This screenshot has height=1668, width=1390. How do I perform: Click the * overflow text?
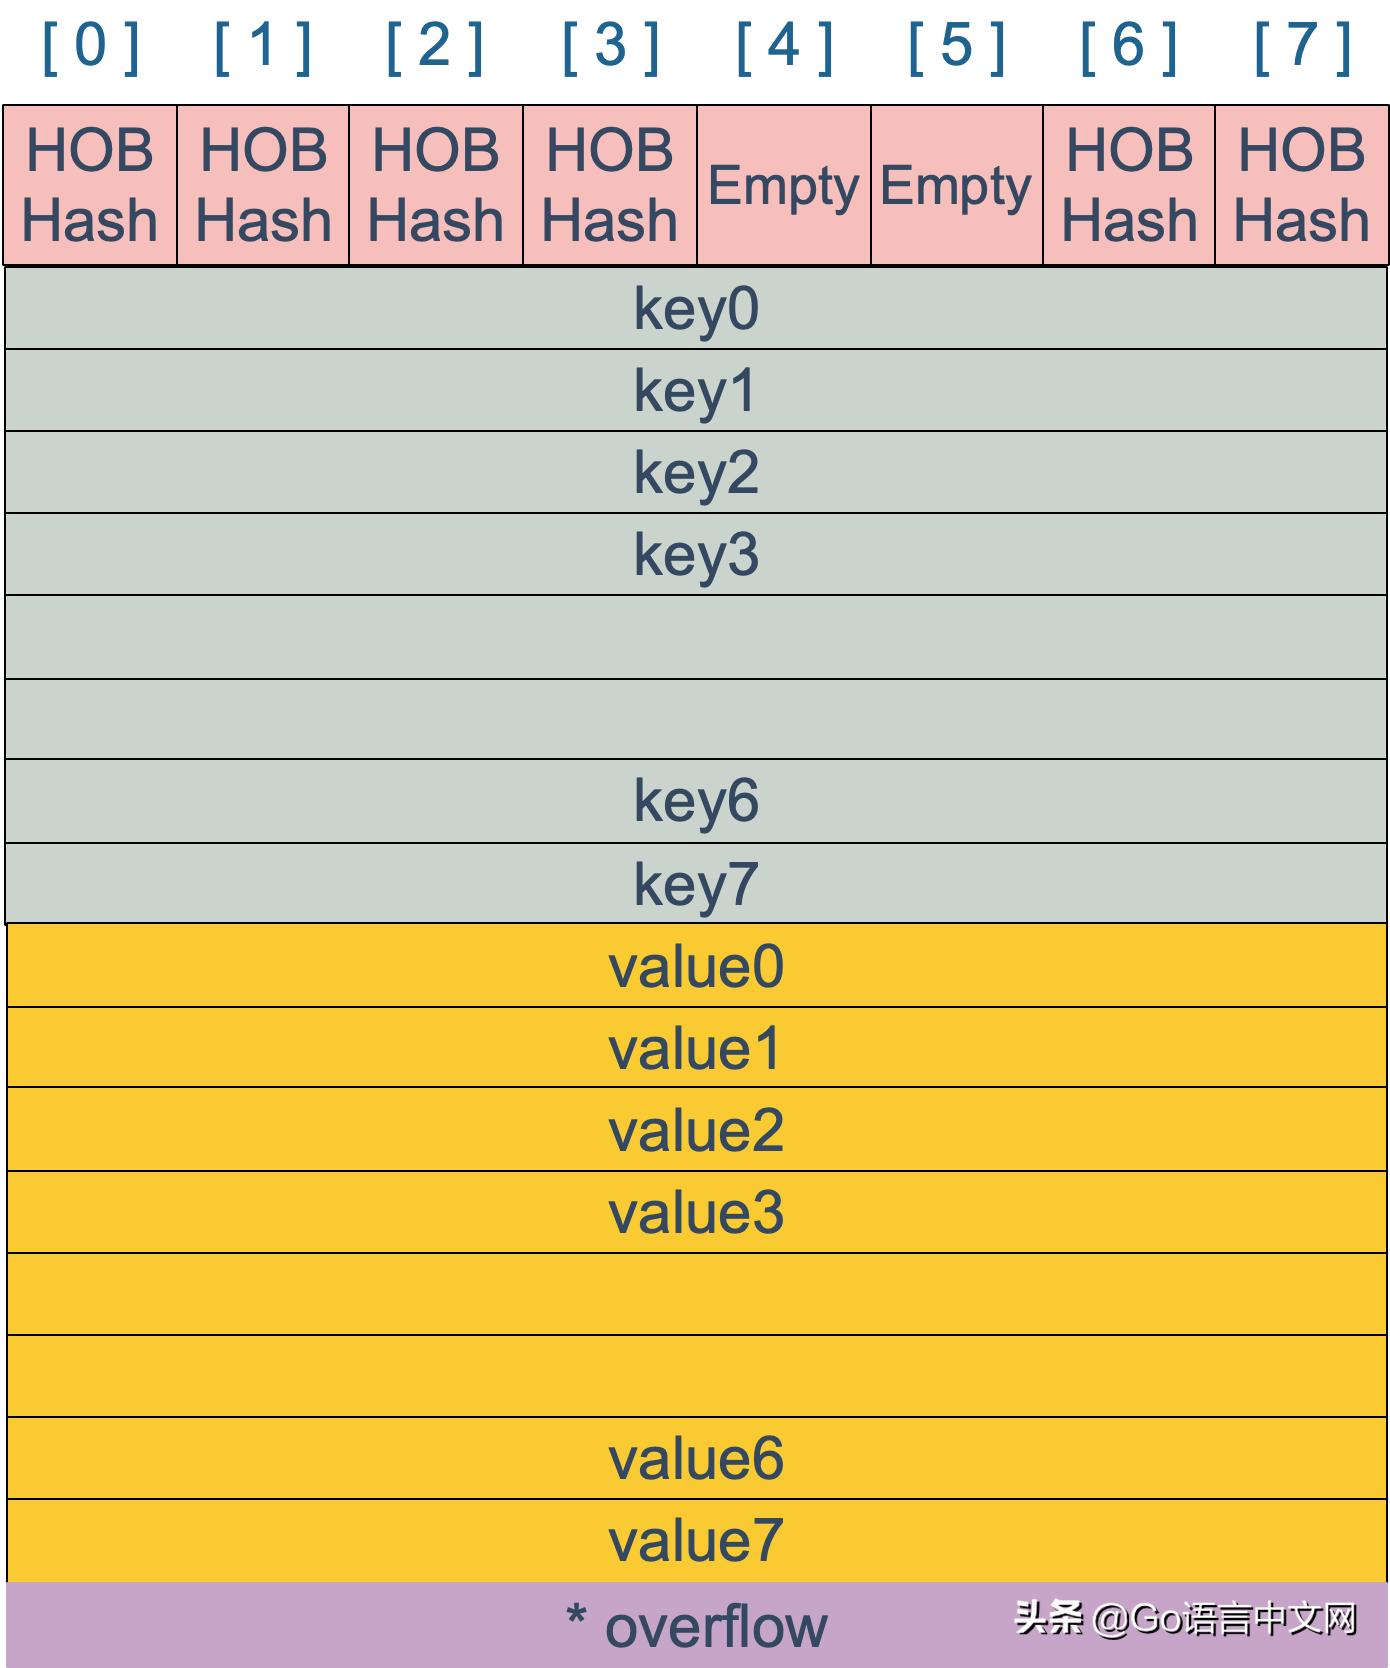pos(696,1625)
